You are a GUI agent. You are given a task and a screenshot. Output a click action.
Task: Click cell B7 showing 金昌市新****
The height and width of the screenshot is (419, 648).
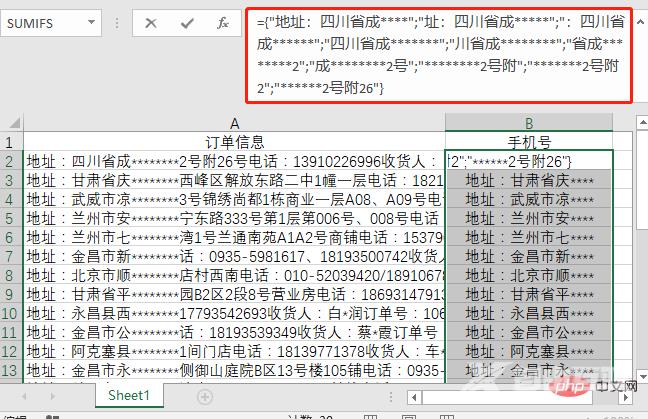point(529,256)
